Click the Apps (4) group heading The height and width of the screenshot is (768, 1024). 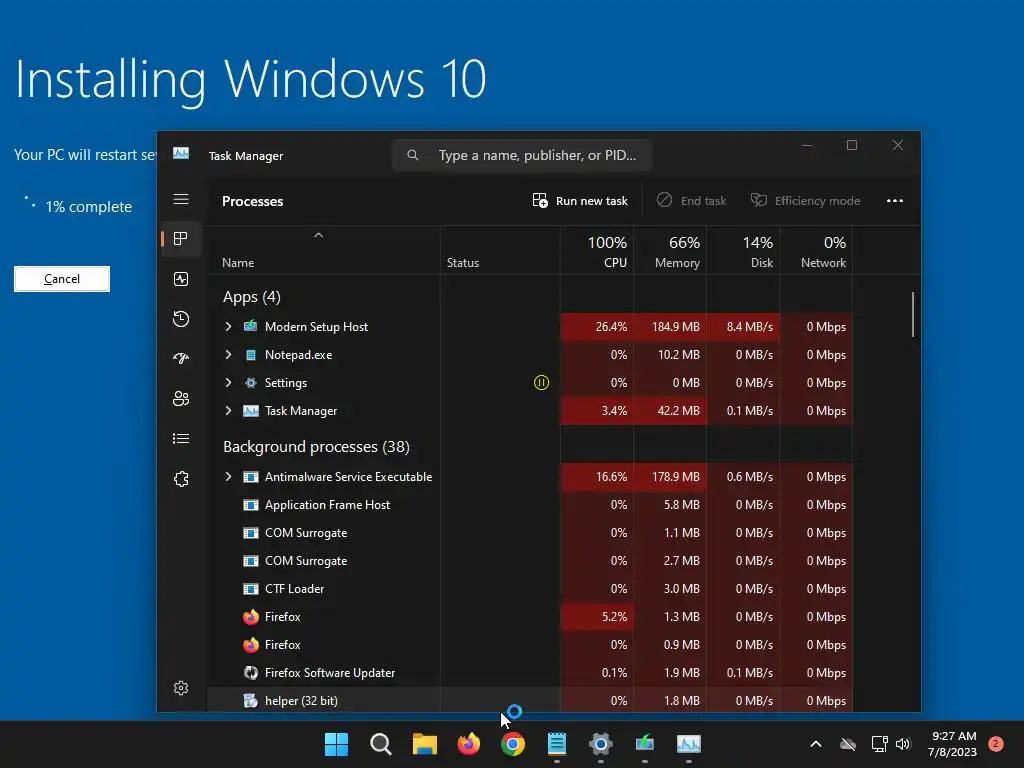(251, 296)
